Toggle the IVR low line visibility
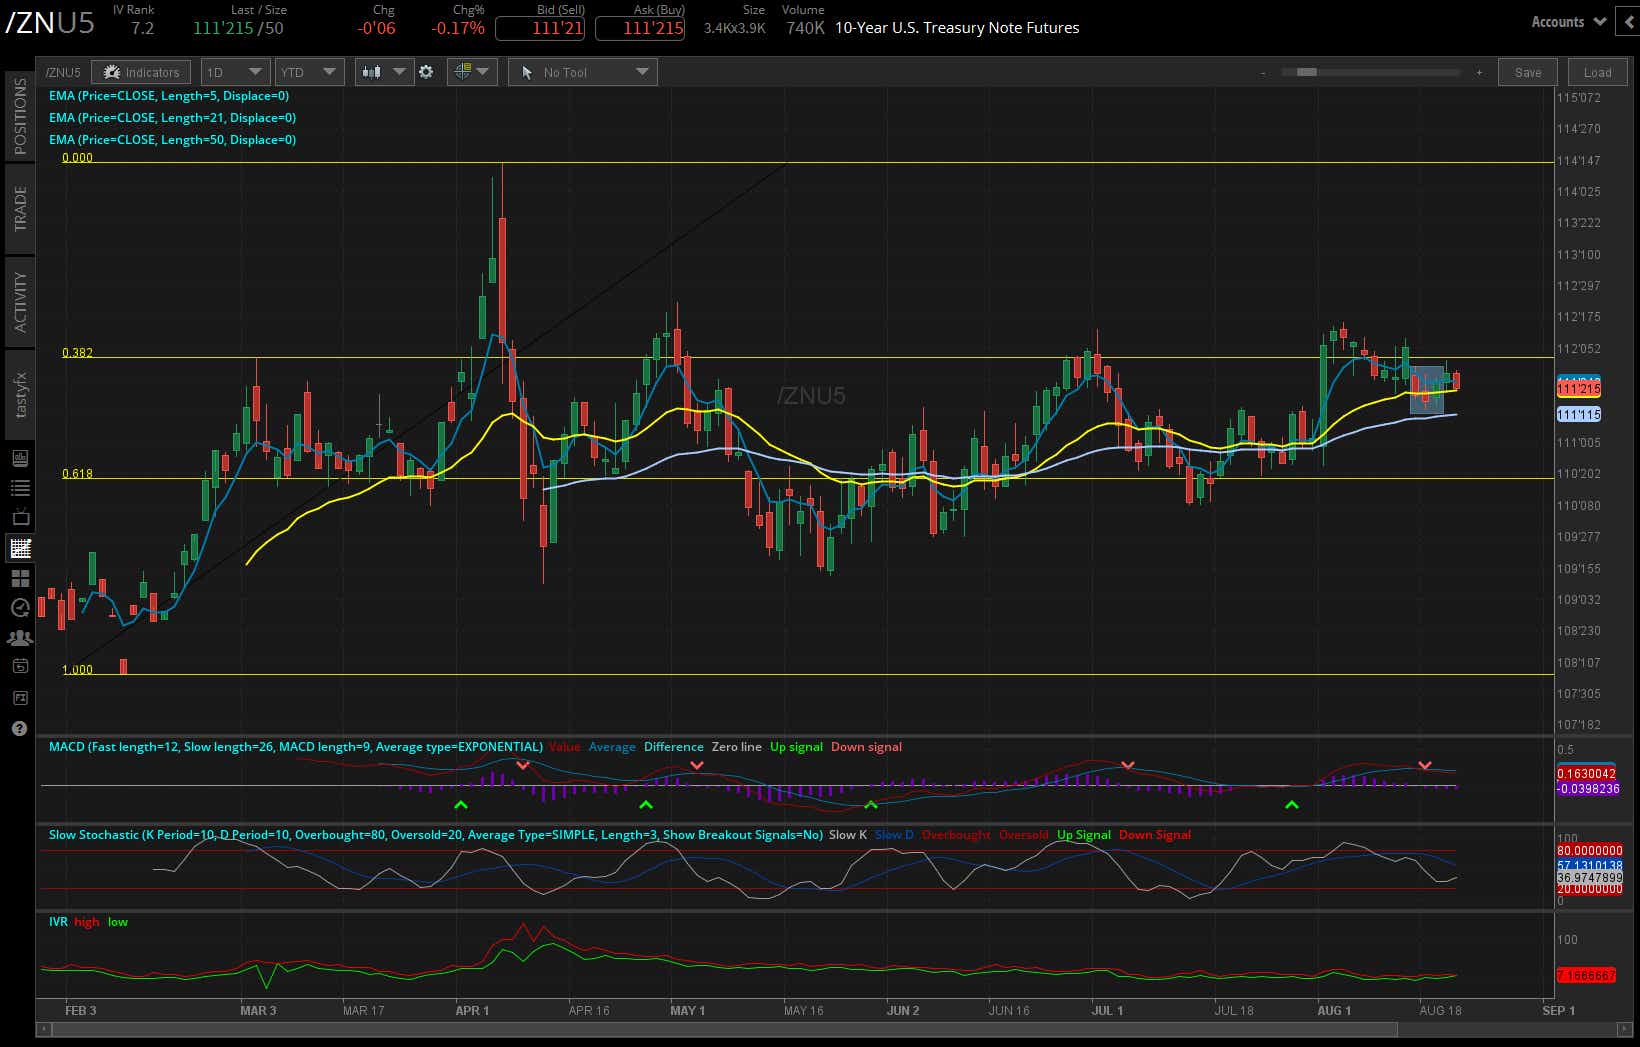This screenshot has width=1640, height=1047. coord(117,921)
